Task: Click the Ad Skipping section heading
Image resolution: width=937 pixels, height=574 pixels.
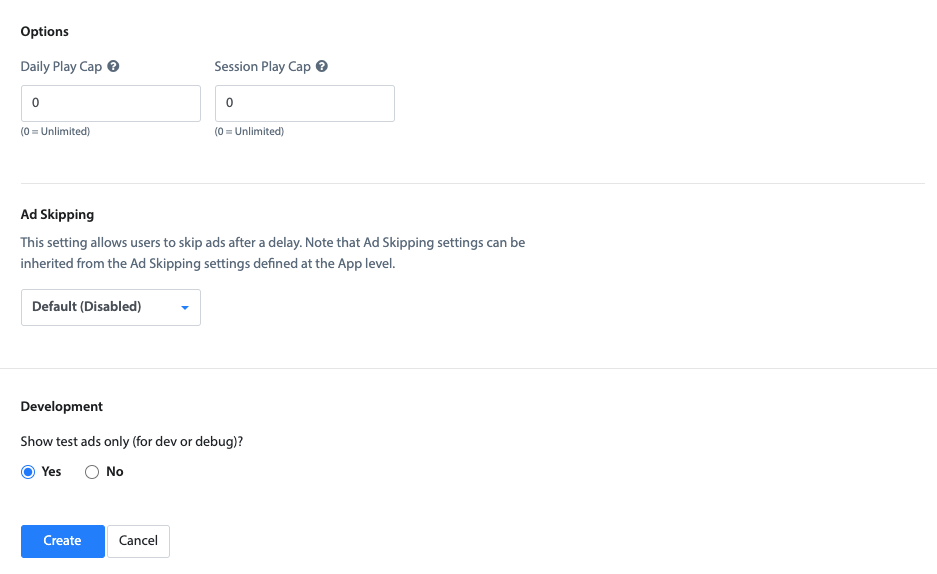Action: (57, 214)
